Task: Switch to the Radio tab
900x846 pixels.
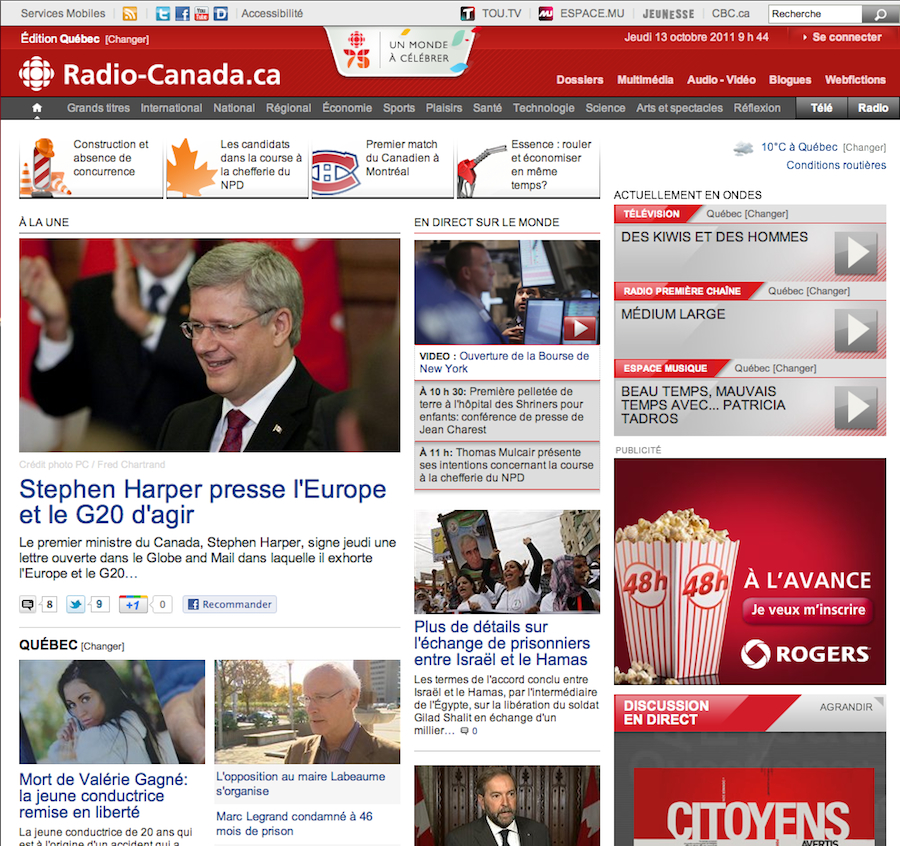Action: tap(873, 108)
